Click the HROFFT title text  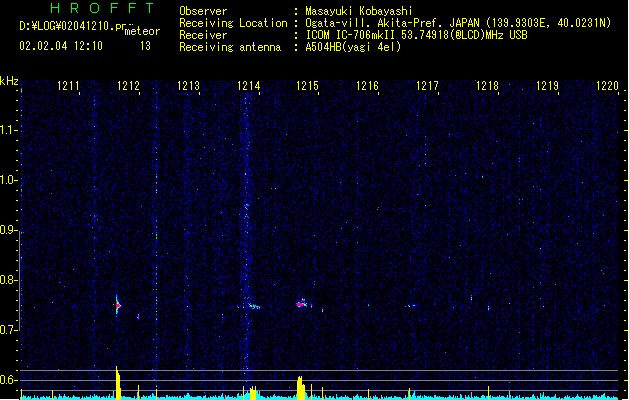click(x=103, y=8)
